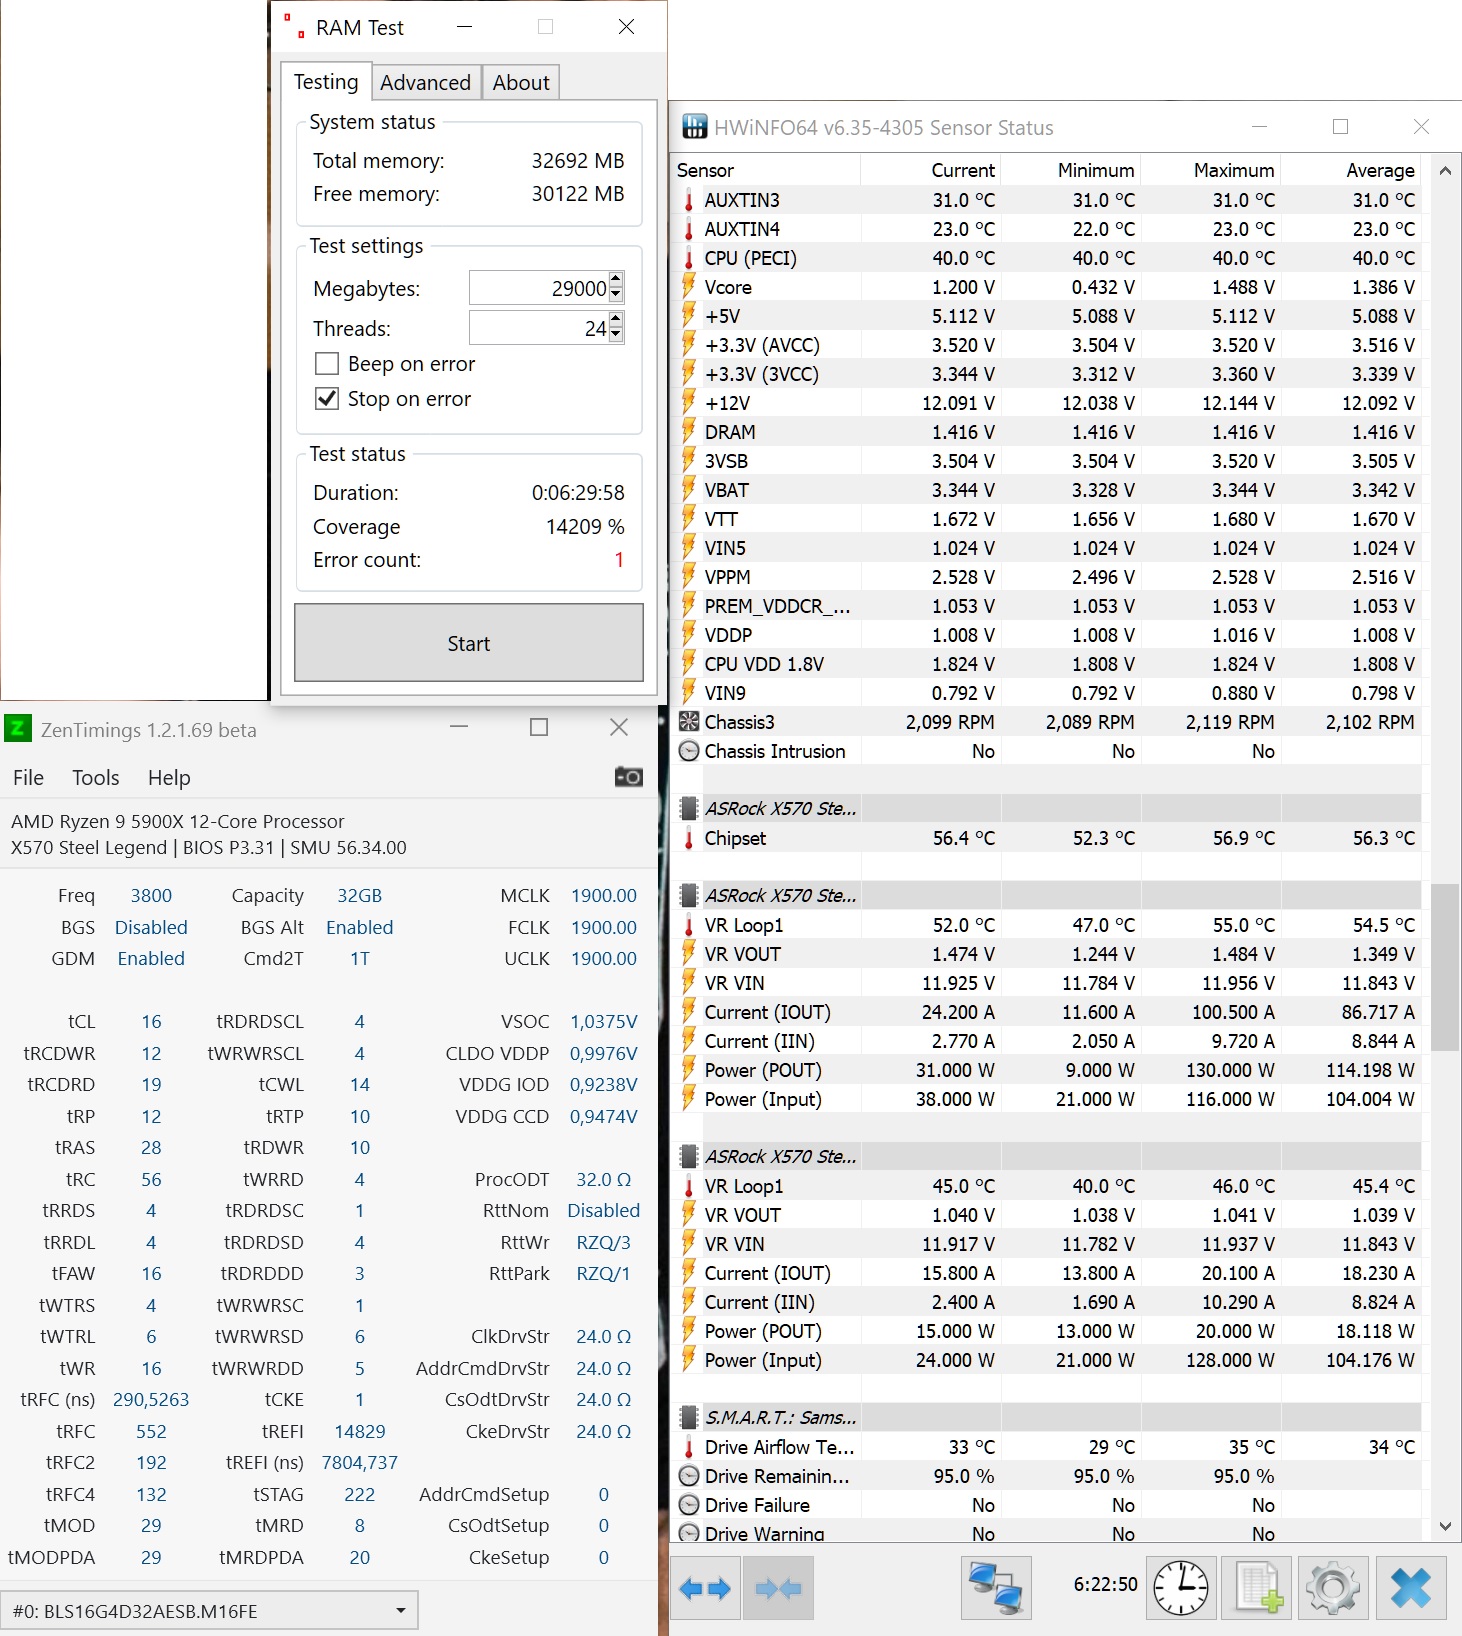
Task: Click Chassis Intrusion clock icon
Action: point(689,751)
